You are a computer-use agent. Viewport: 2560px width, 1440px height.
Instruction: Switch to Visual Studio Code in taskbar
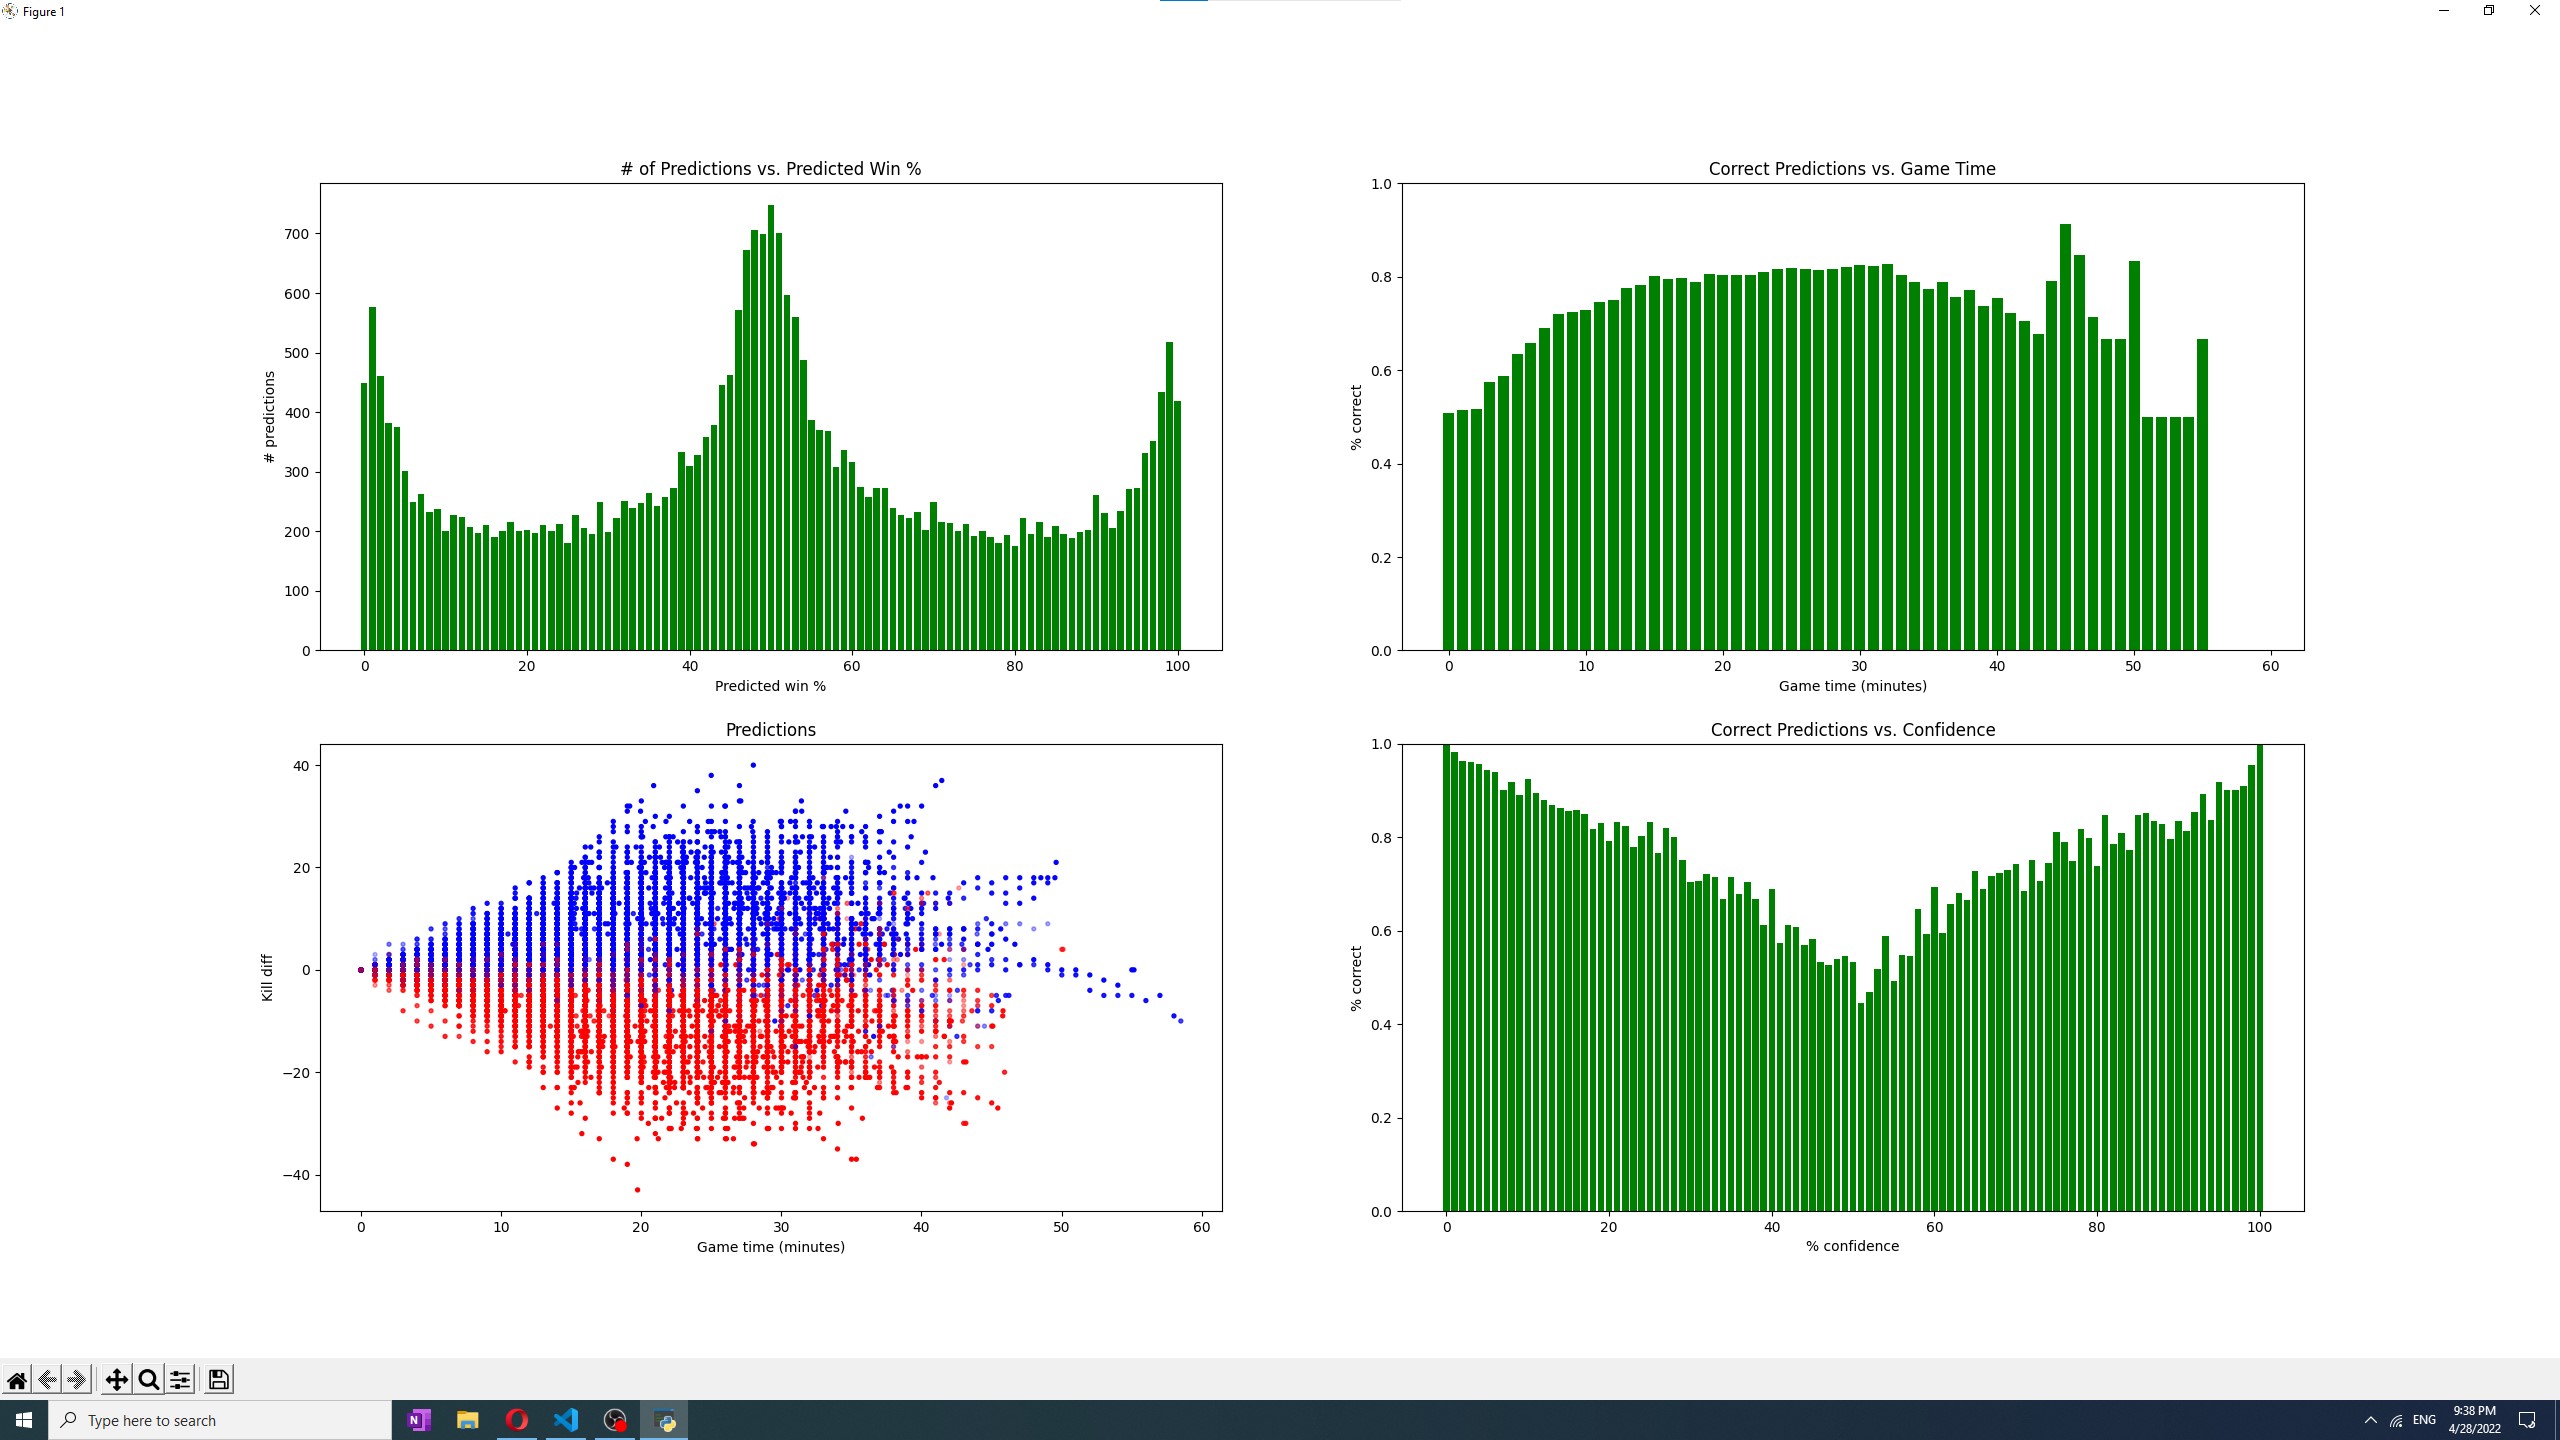pos(566,1420)
